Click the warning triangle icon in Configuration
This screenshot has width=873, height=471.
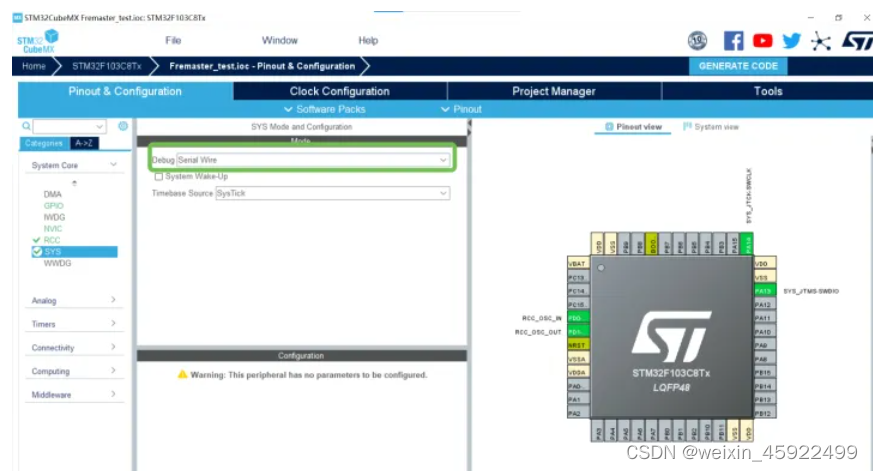click(x=183, y=374)
